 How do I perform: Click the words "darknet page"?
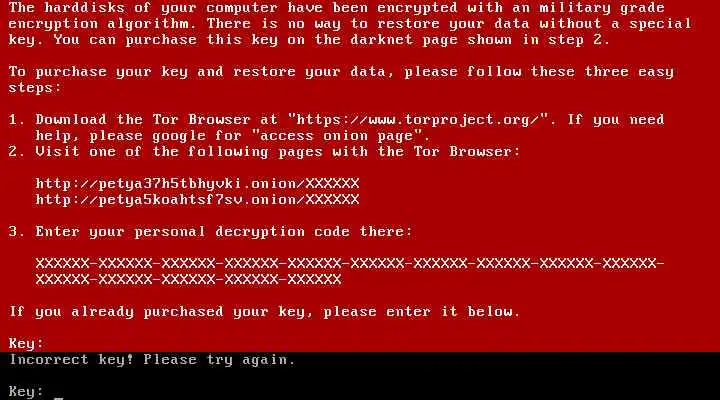click(404, 40)
